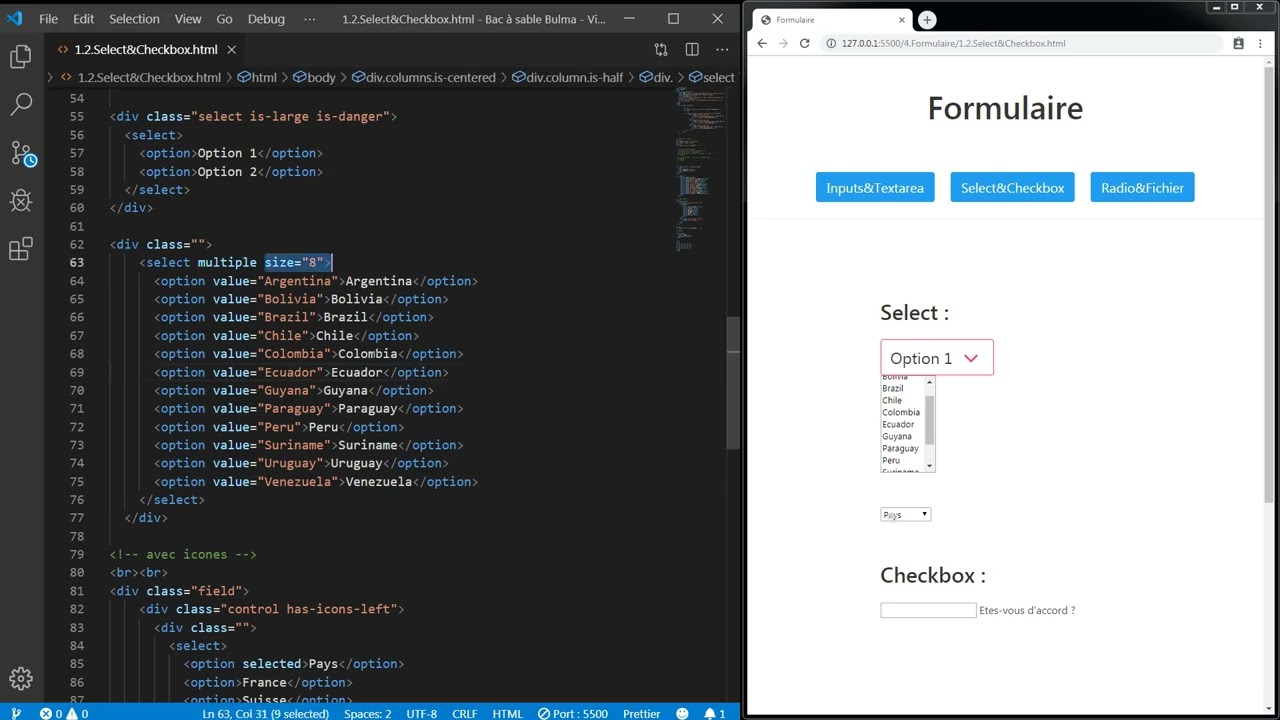
Task: Go back in the browser
Action: [x=762, y=43]
